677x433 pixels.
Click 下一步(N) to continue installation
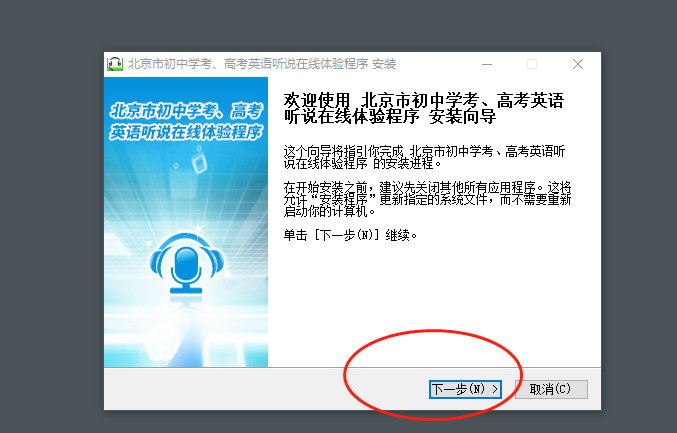pyautogui.click(x=464, y=389)
